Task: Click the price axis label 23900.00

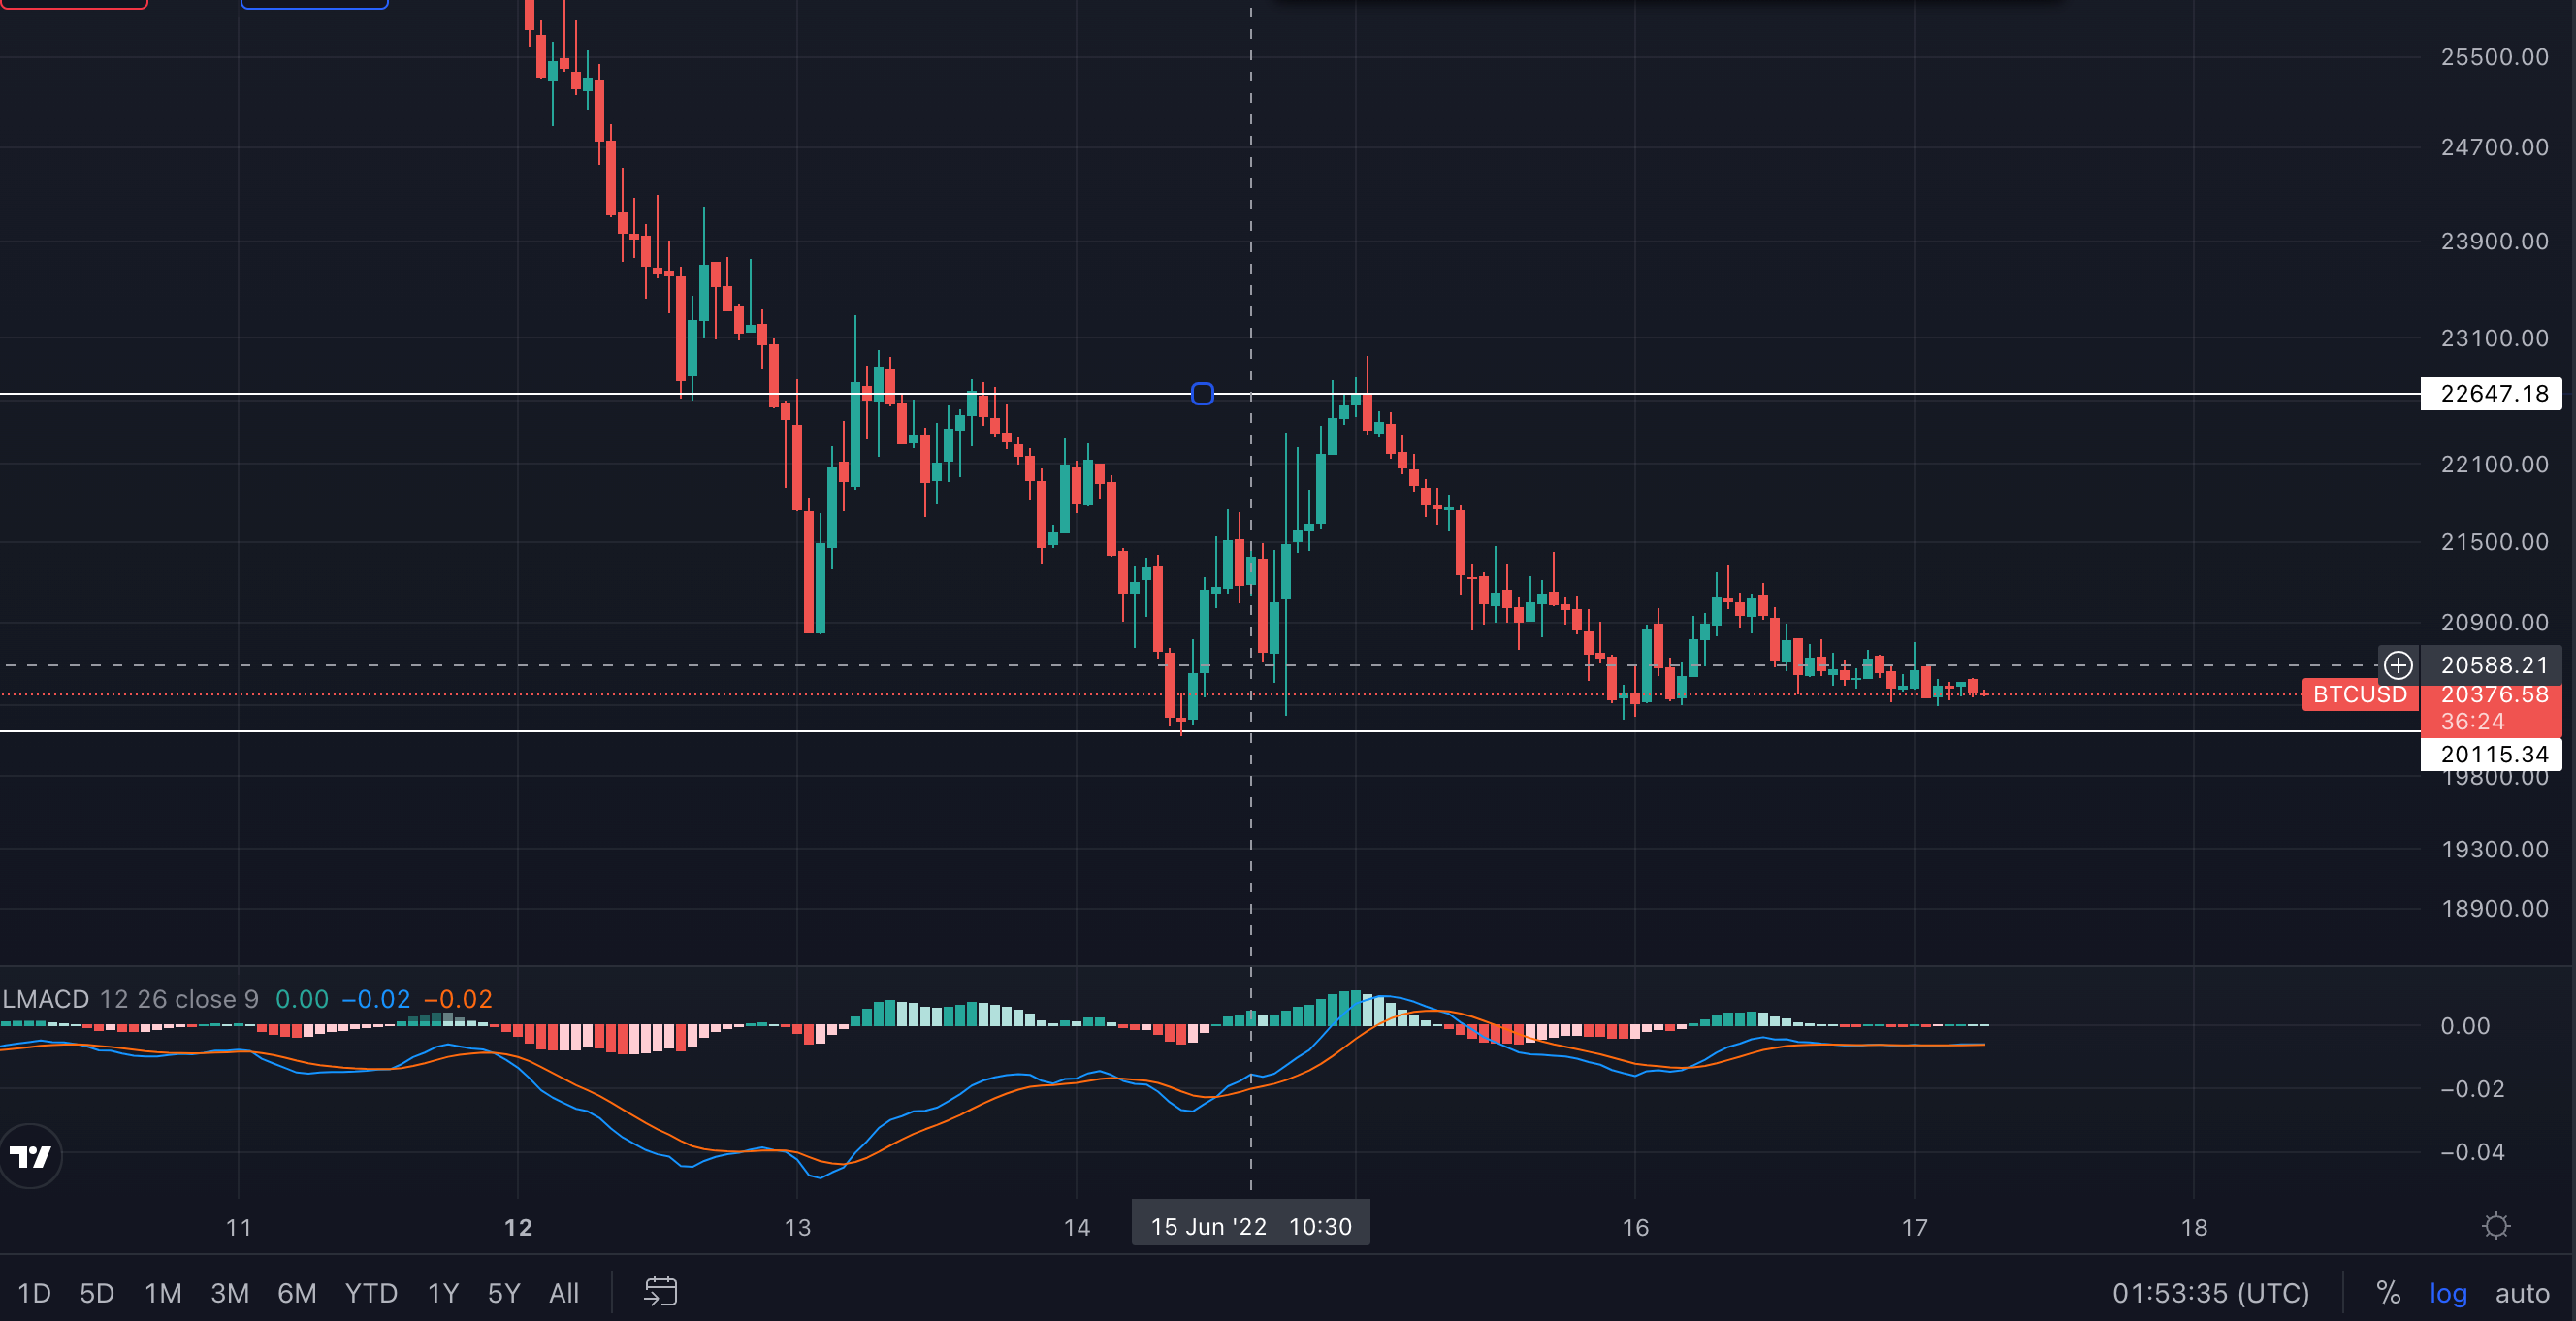Action: (2494, 241)
